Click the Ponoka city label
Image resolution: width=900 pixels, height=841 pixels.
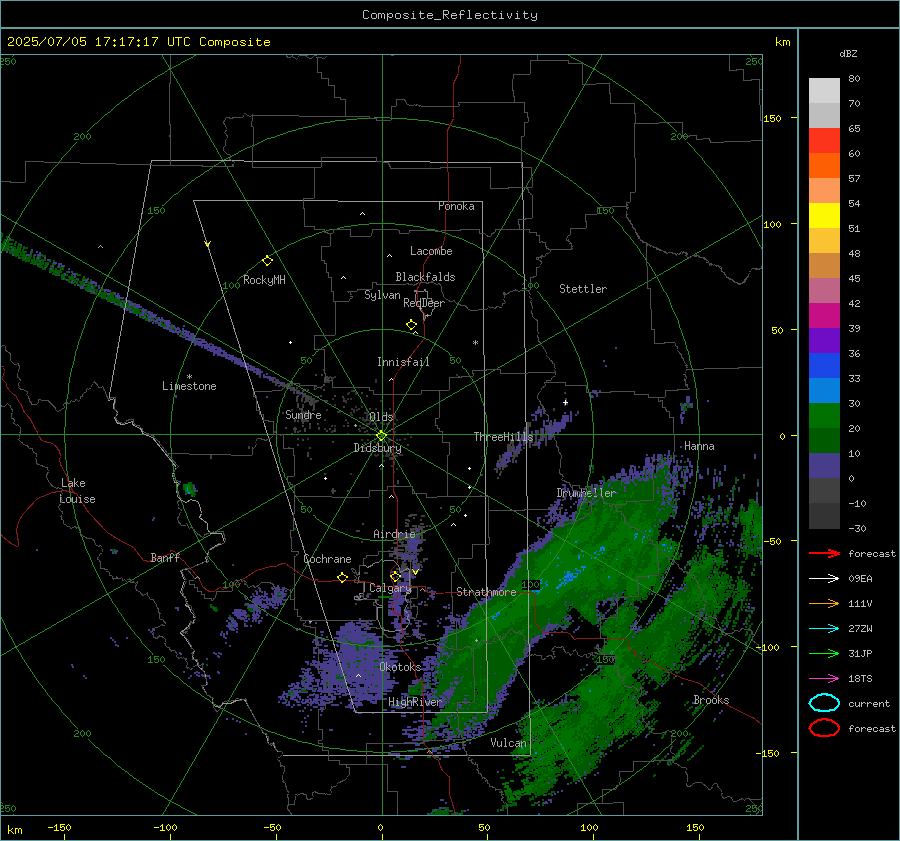(456, 206)
